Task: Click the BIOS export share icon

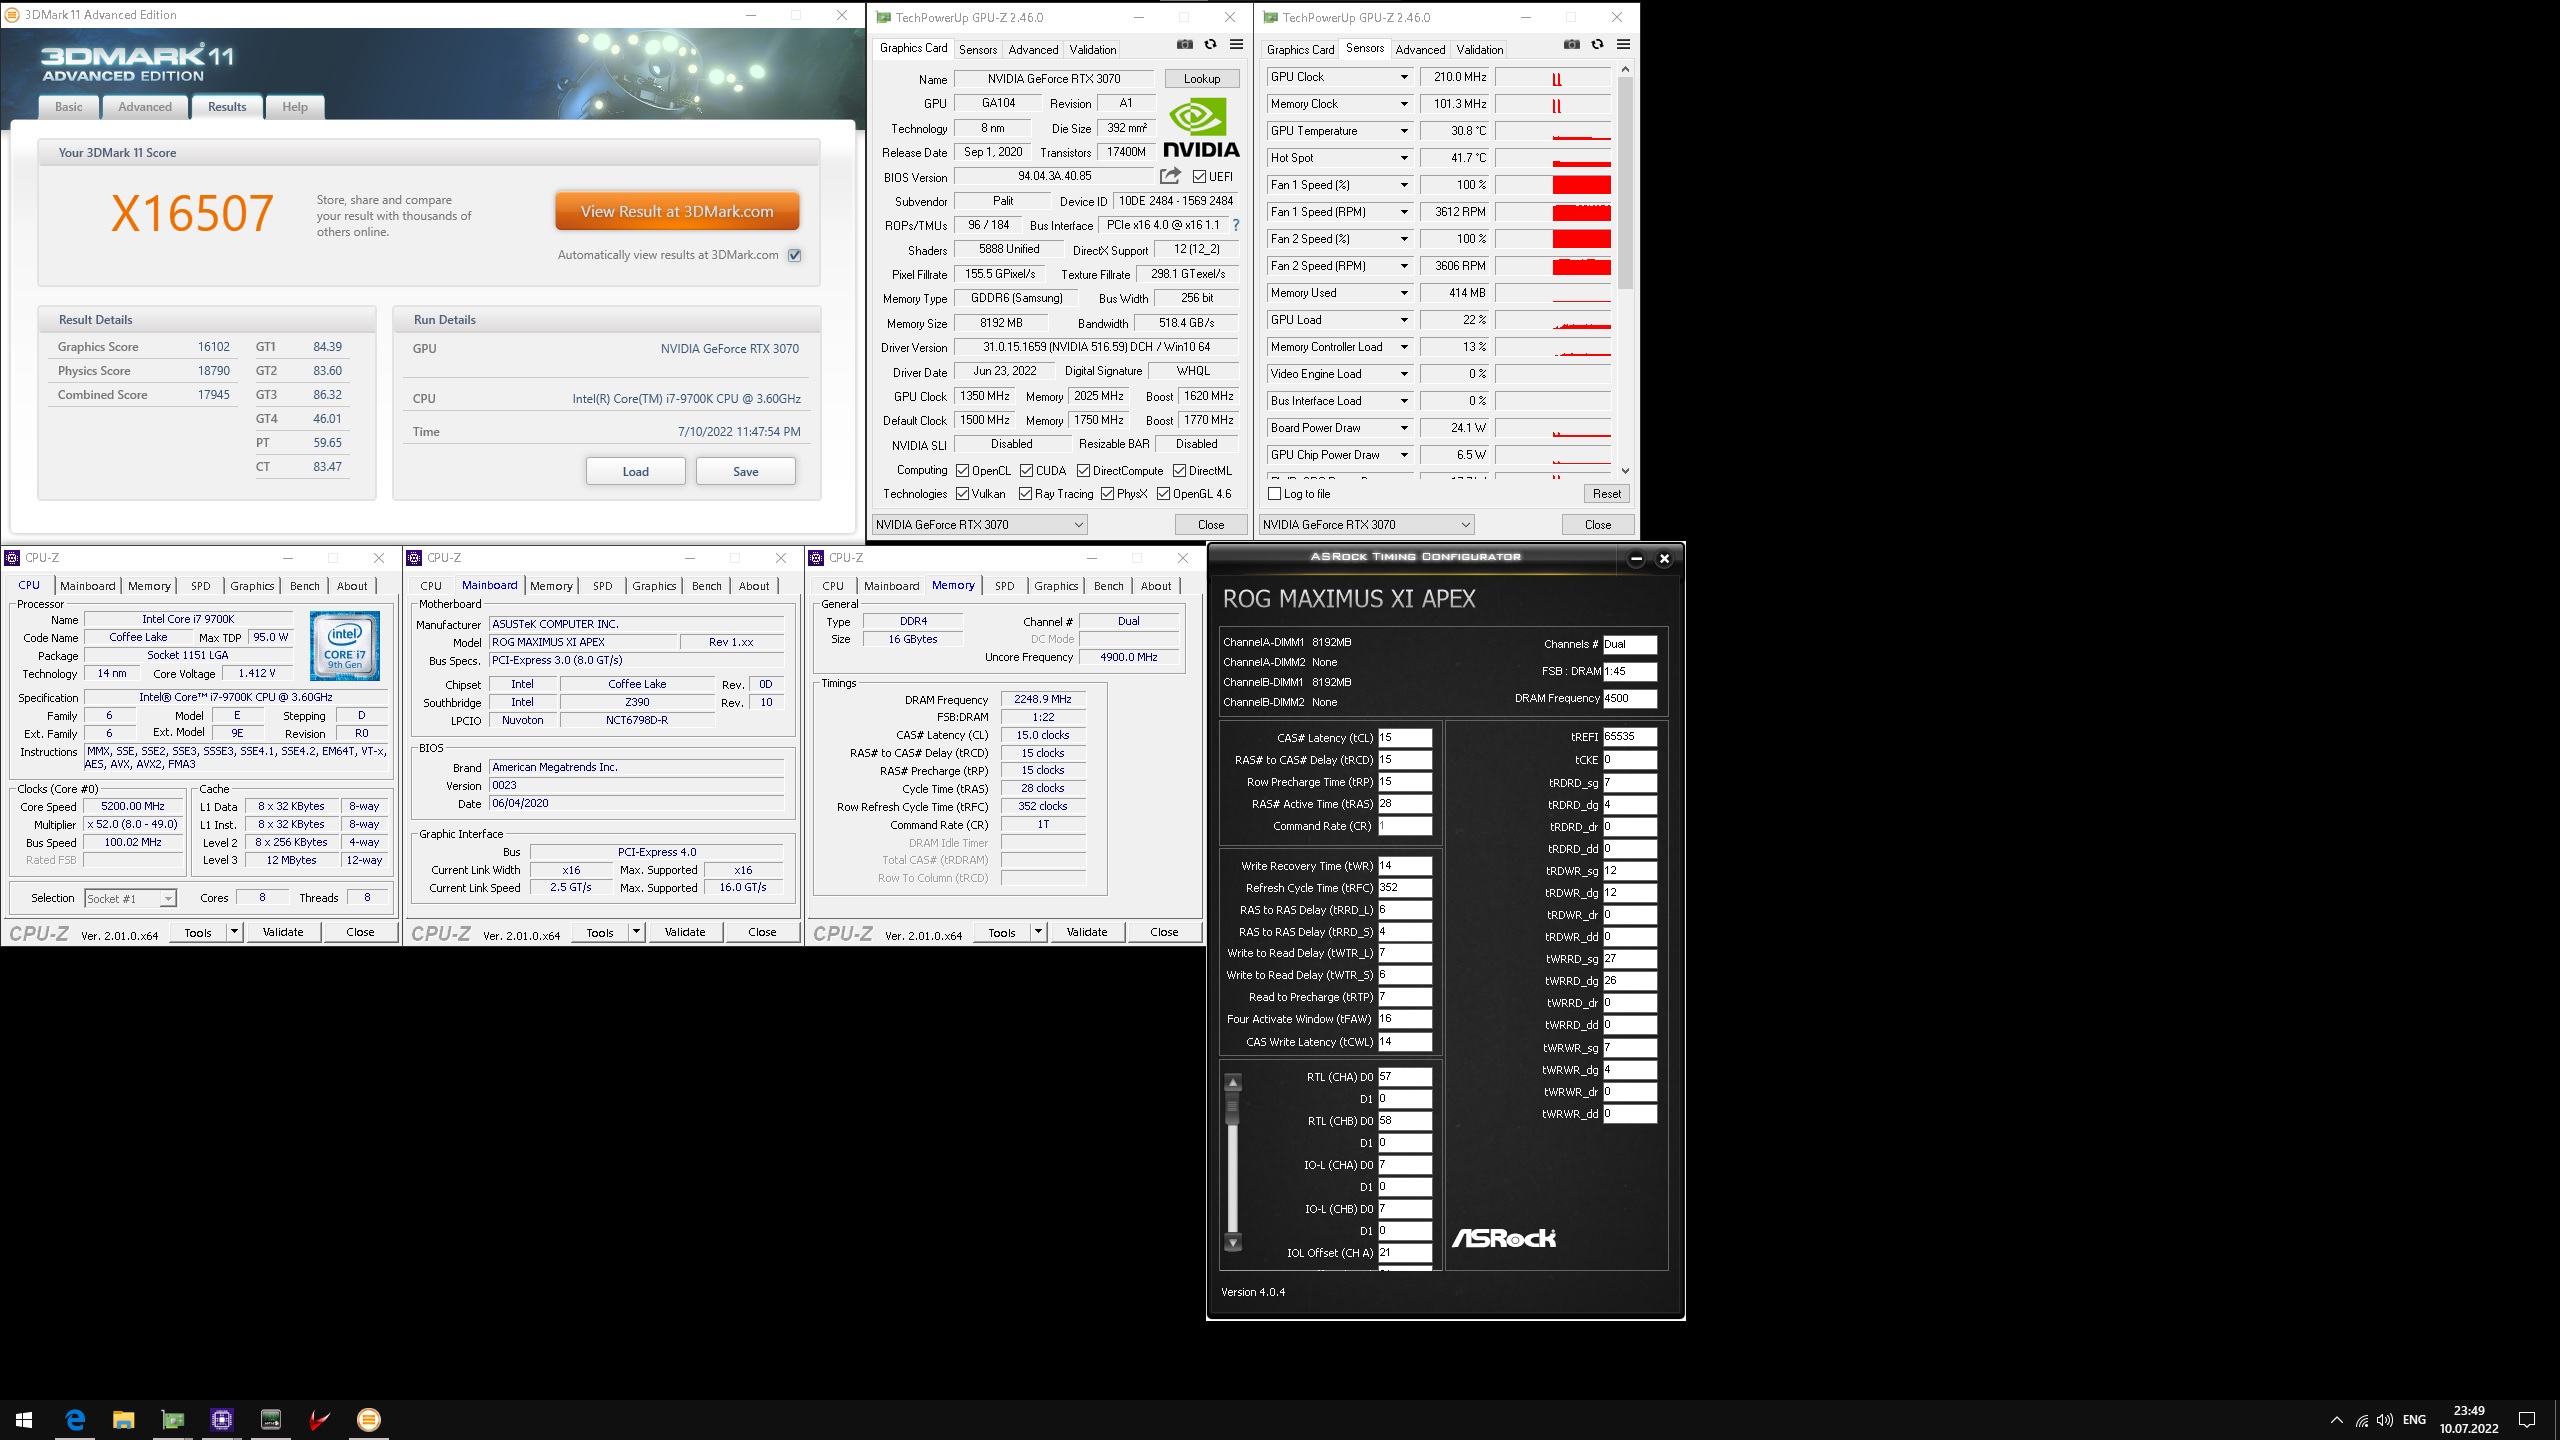Action: (x=1170, y=176)
